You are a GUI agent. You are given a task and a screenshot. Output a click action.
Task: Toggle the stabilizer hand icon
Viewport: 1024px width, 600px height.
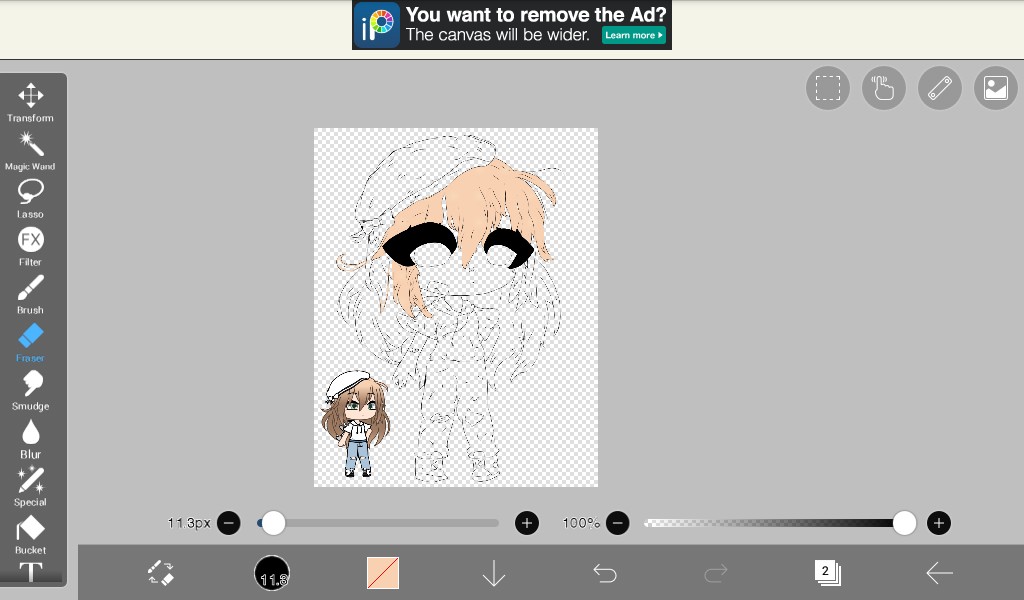pyautogui.click(x=883, y=89)
